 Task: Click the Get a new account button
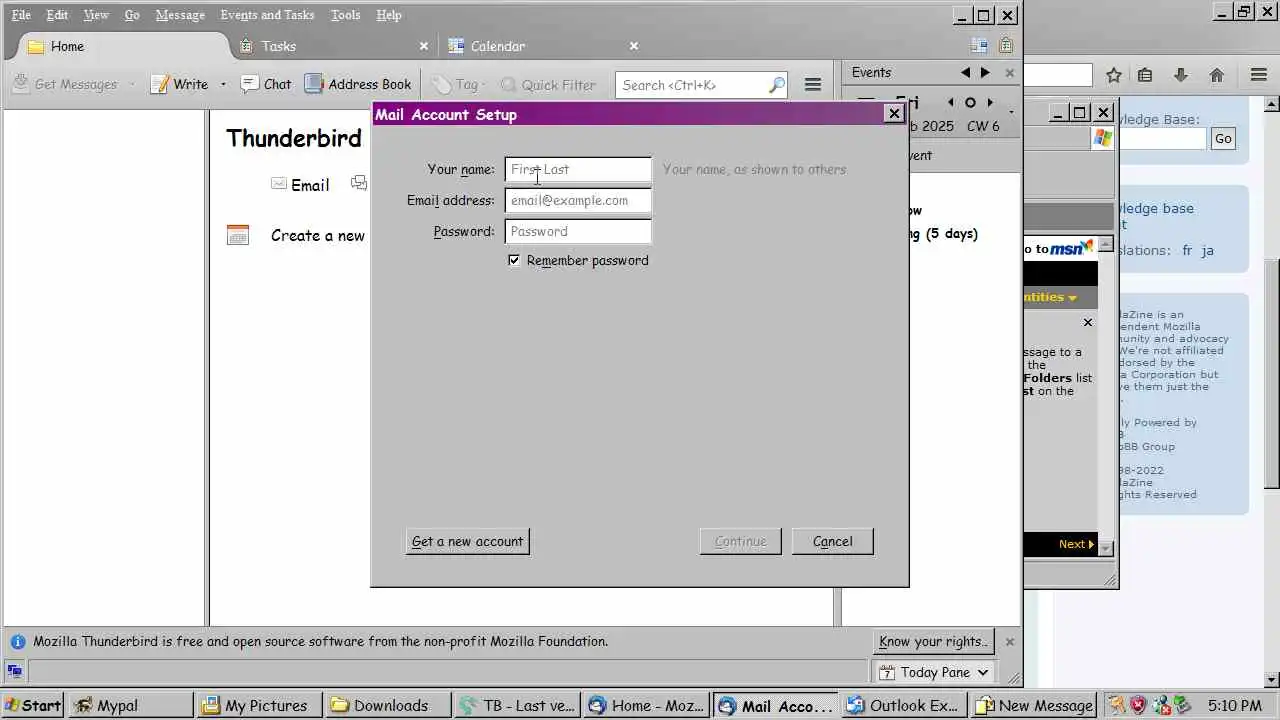coord(467,541)
